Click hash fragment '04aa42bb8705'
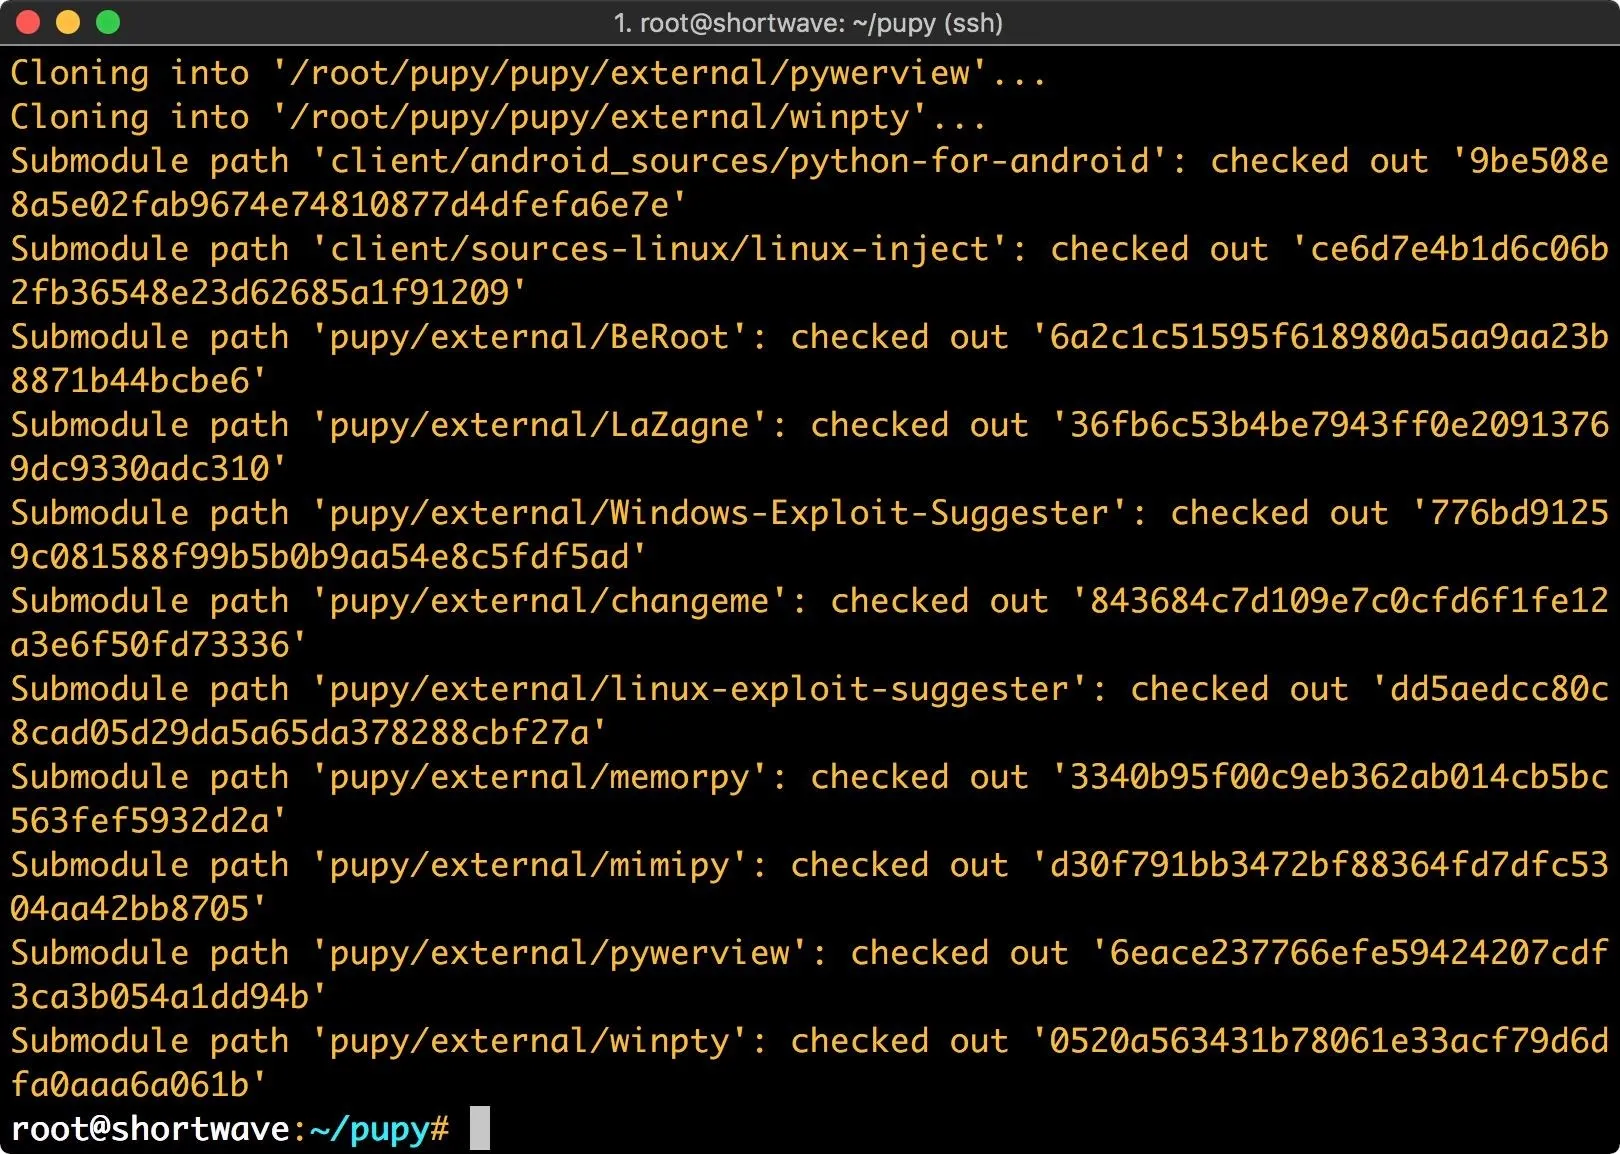Viewport: 1620px width, 1154px height. pyautogui.click(x=130, y=909)
